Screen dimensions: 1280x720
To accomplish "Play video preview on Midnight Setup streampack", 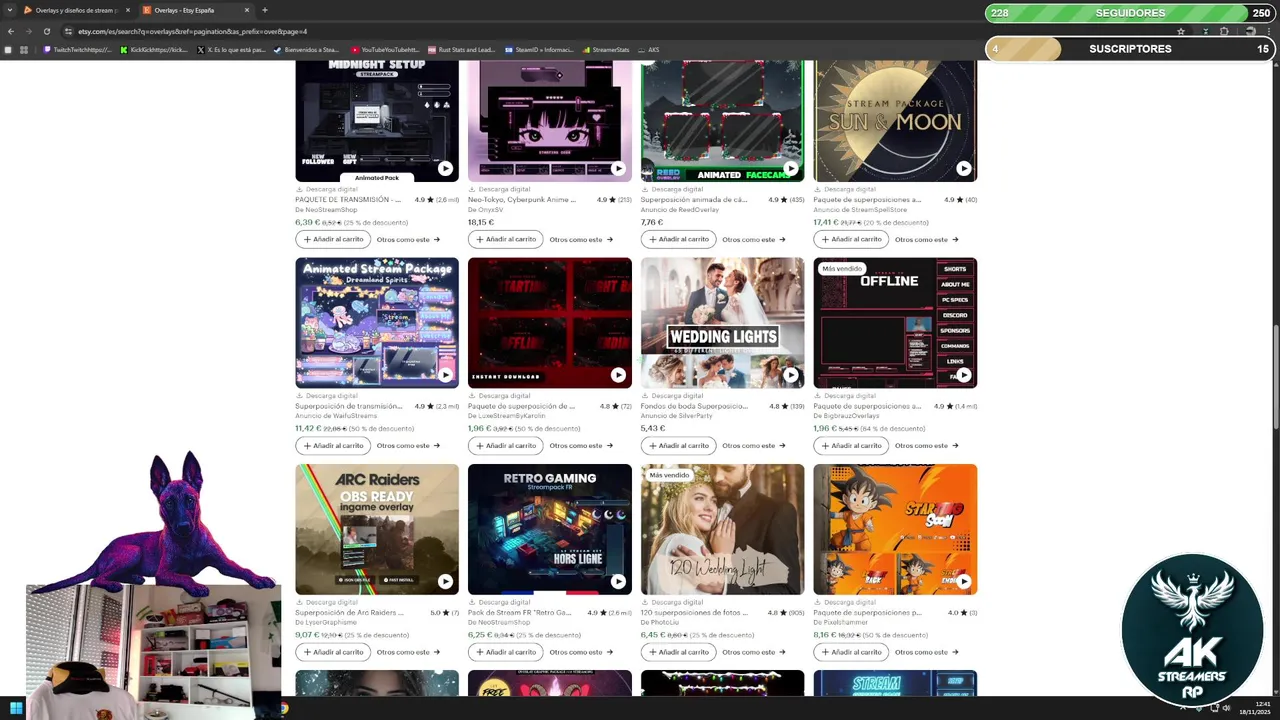I will tap(445, 168).
